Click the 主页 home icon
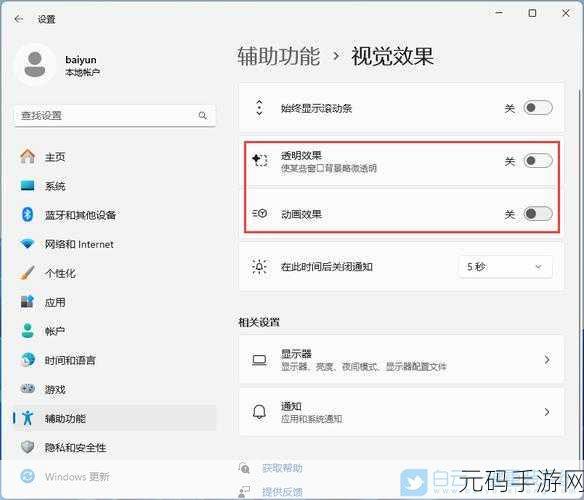 [x=28, y=156]
